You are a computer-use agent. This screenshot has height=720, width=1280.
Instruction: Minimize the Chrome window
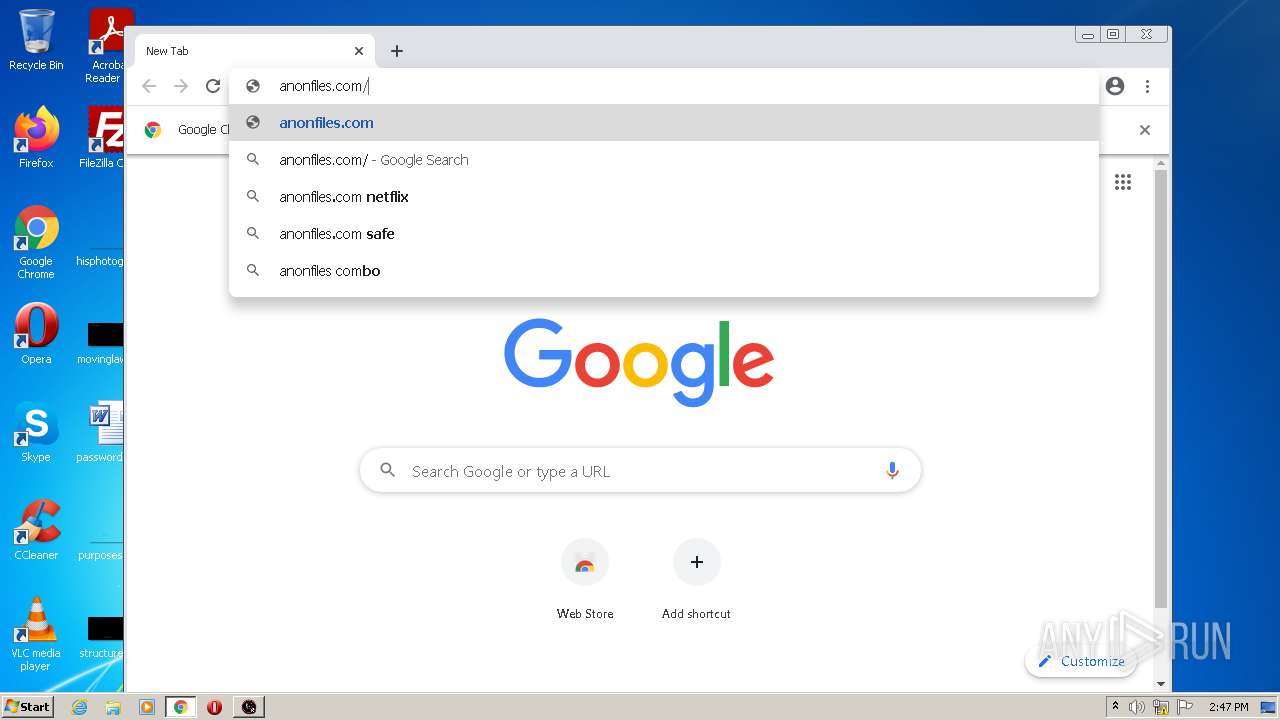[1088, 34]
